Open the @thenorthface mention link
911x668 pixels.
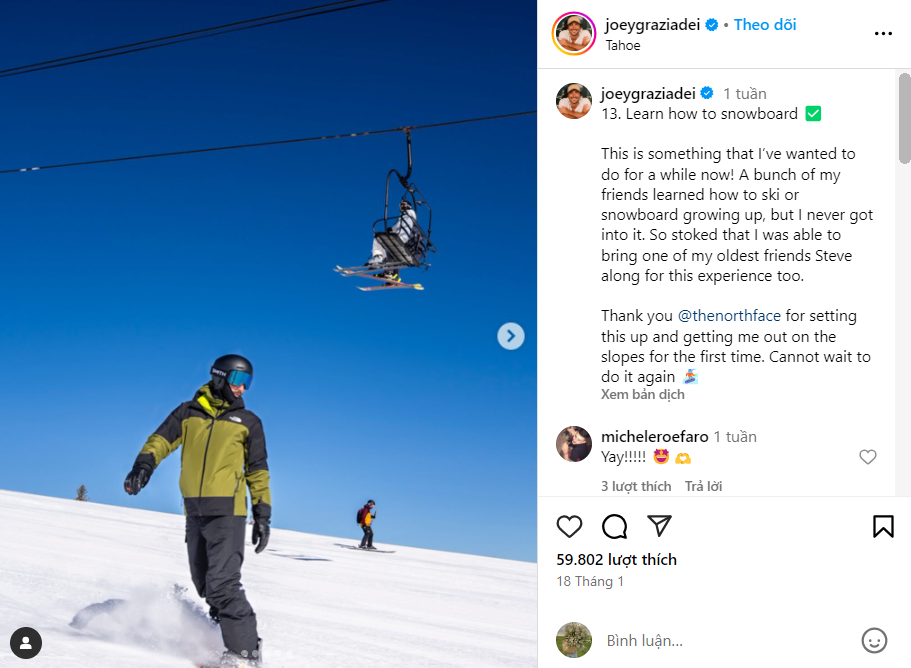[x=729, y=315]
